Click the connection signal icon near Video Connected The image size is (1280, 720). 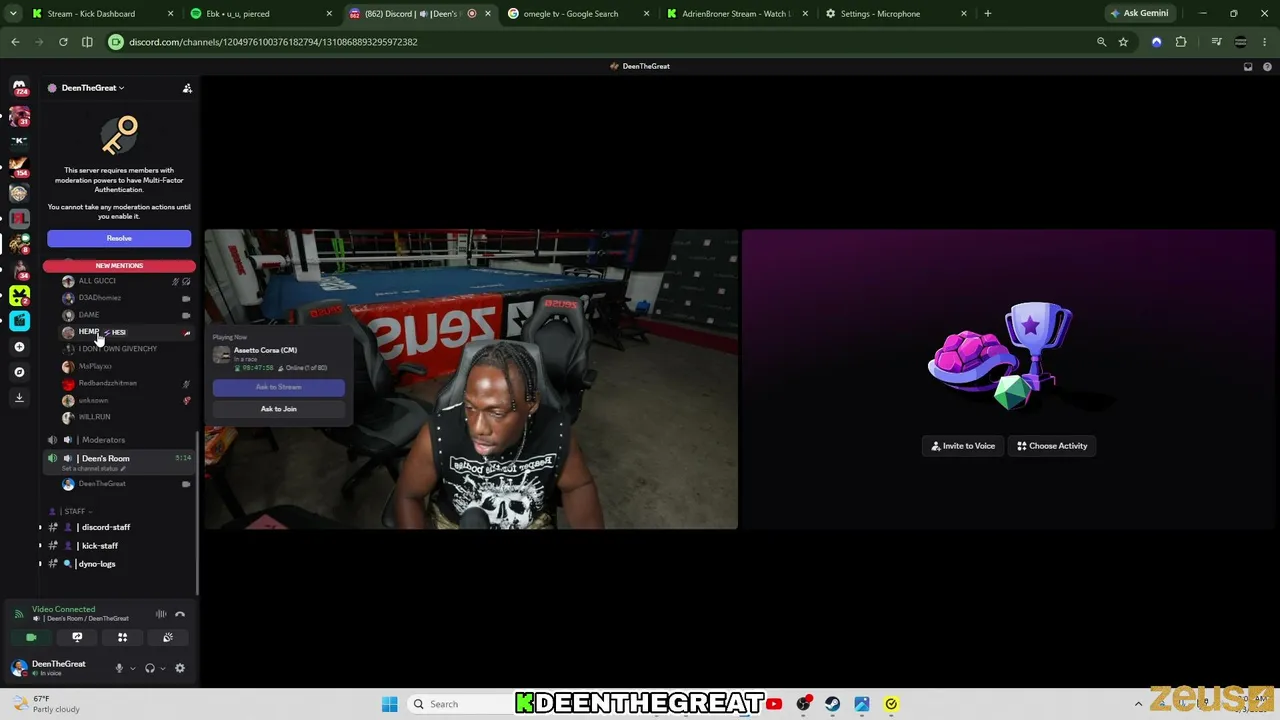click(x=19, y=614)
